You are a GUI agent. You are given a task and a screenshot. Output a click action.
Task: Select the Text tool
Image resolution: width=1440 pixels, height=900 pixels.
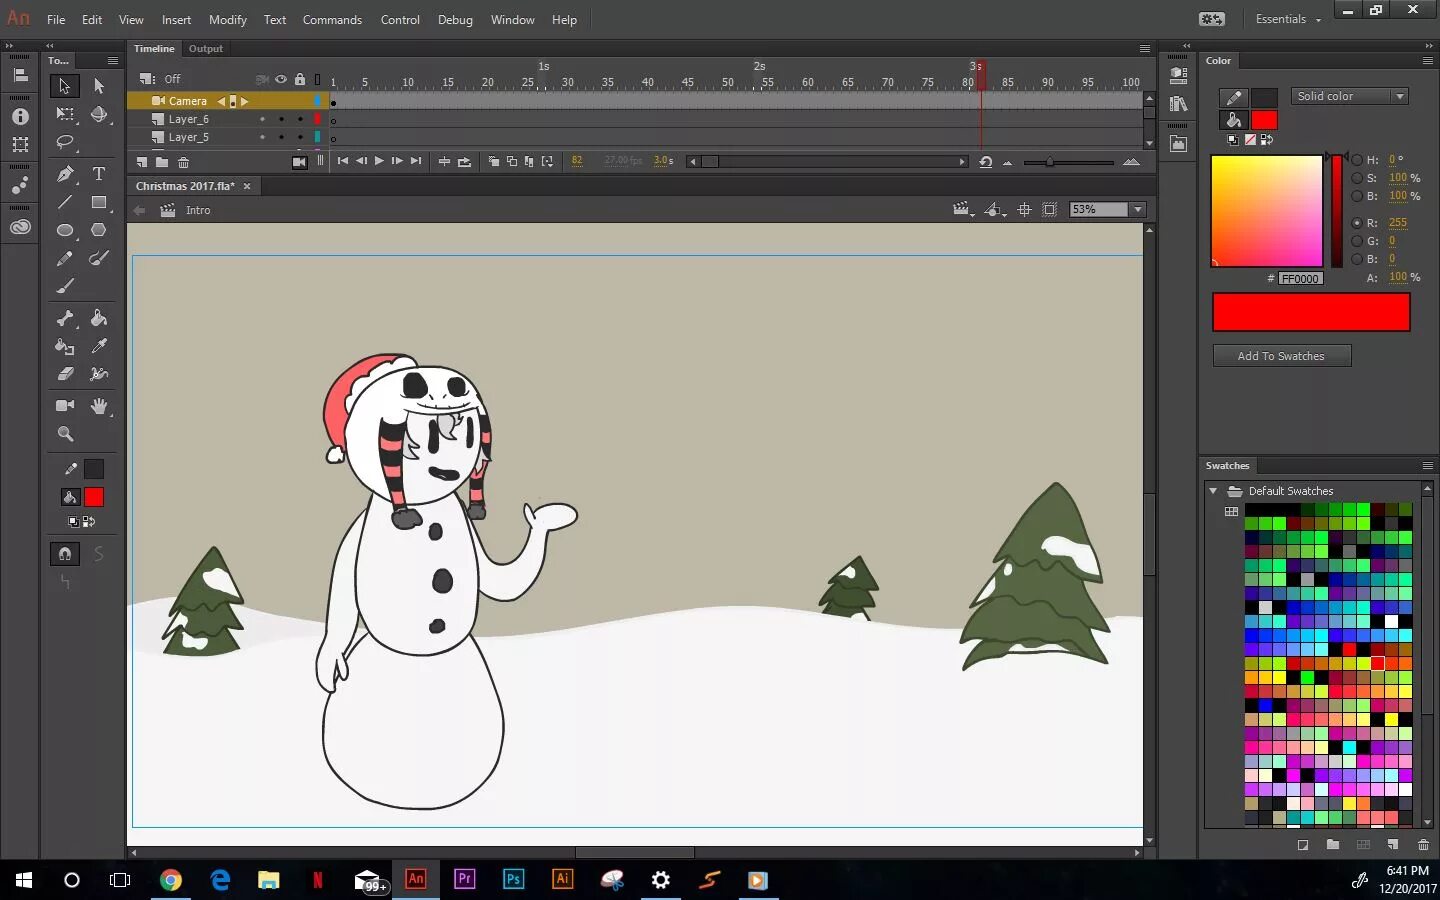coord(99,174)
